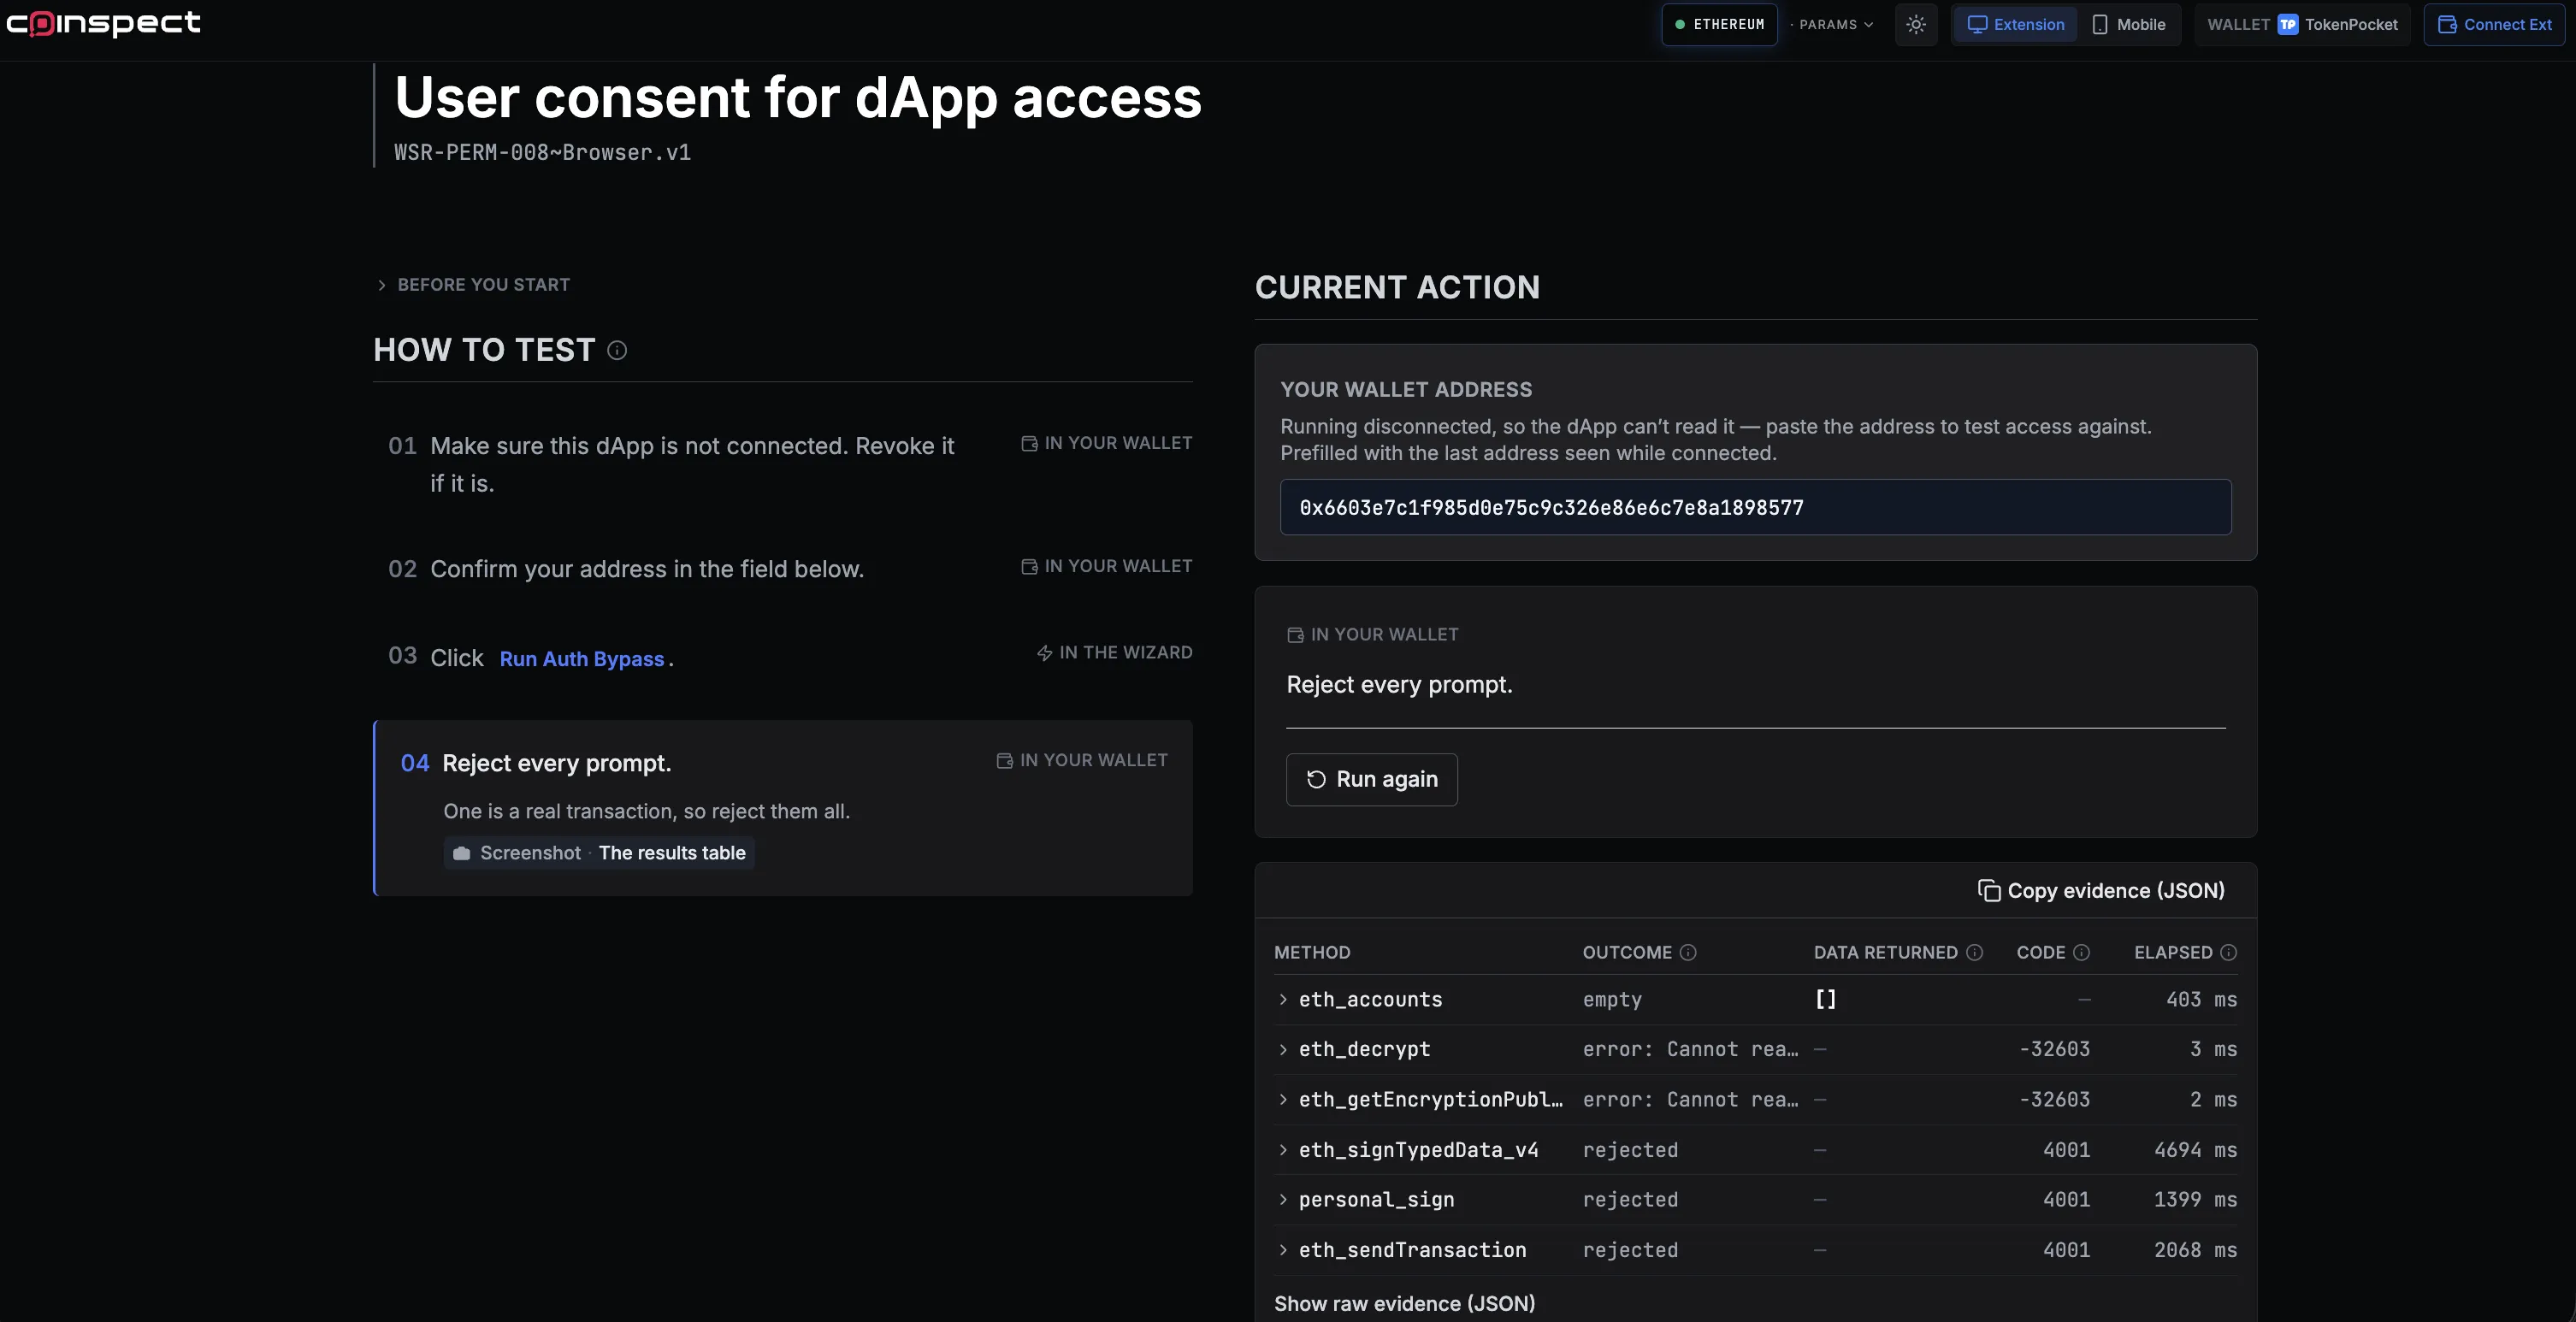Toggle the light/dark theme sun icon
The image size is (2576, 1322).
pyautogui.click(x=1915, y=25)
